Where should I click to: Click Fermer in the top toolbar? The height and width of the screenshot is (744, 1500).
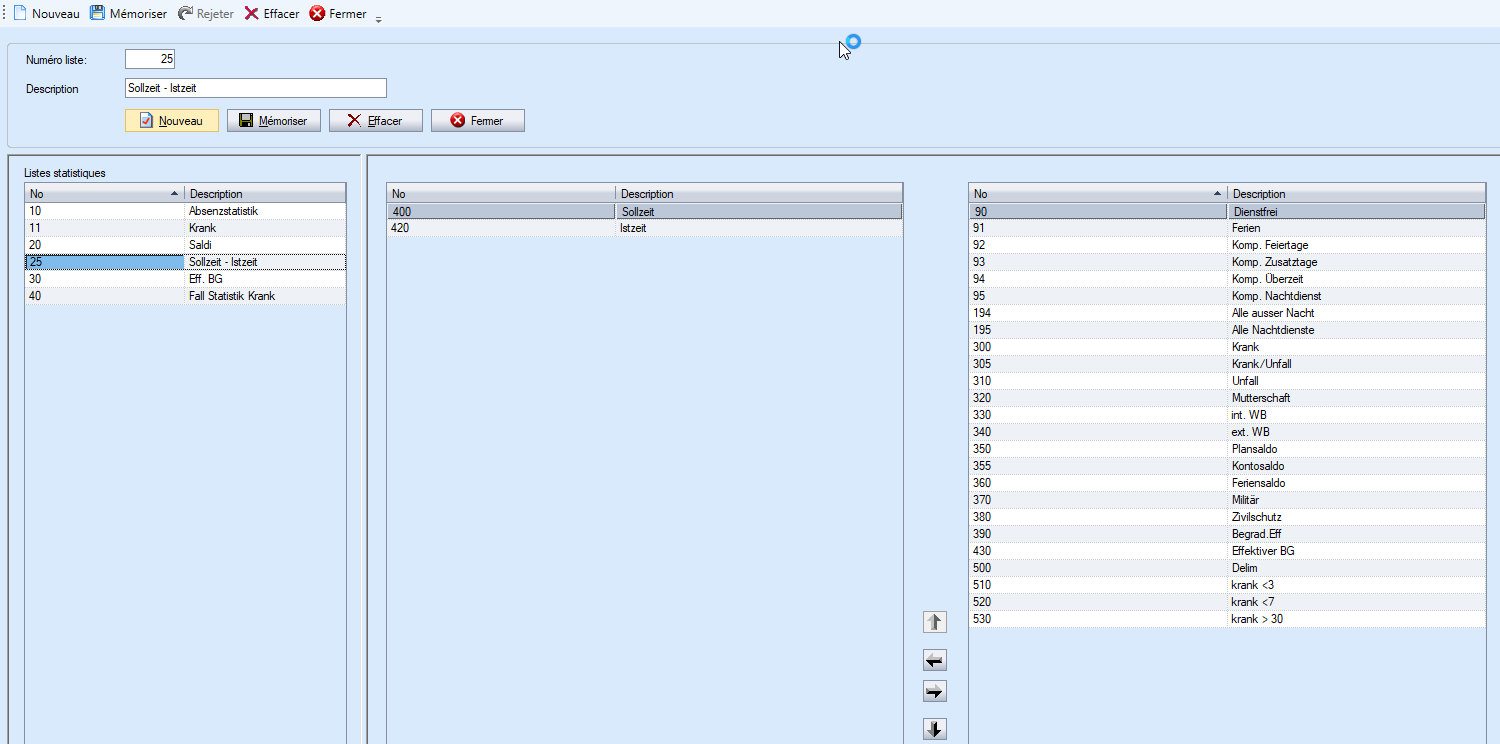coord(338,14)
